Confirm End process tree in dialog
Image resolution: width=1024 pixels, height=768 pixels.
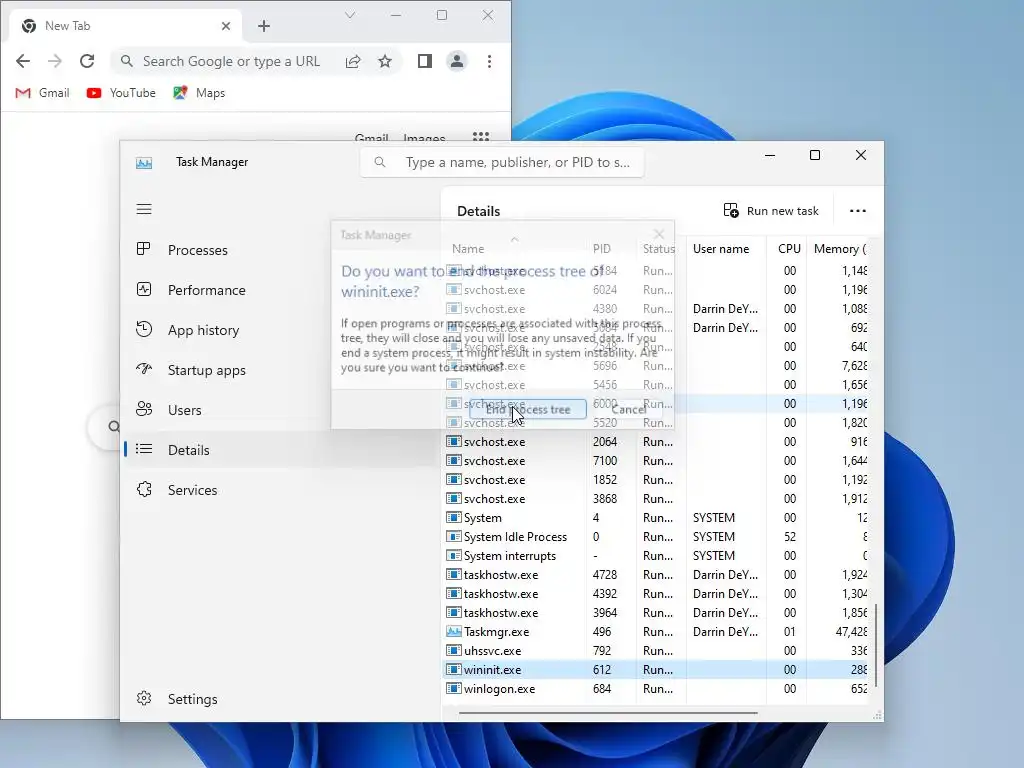528,409
